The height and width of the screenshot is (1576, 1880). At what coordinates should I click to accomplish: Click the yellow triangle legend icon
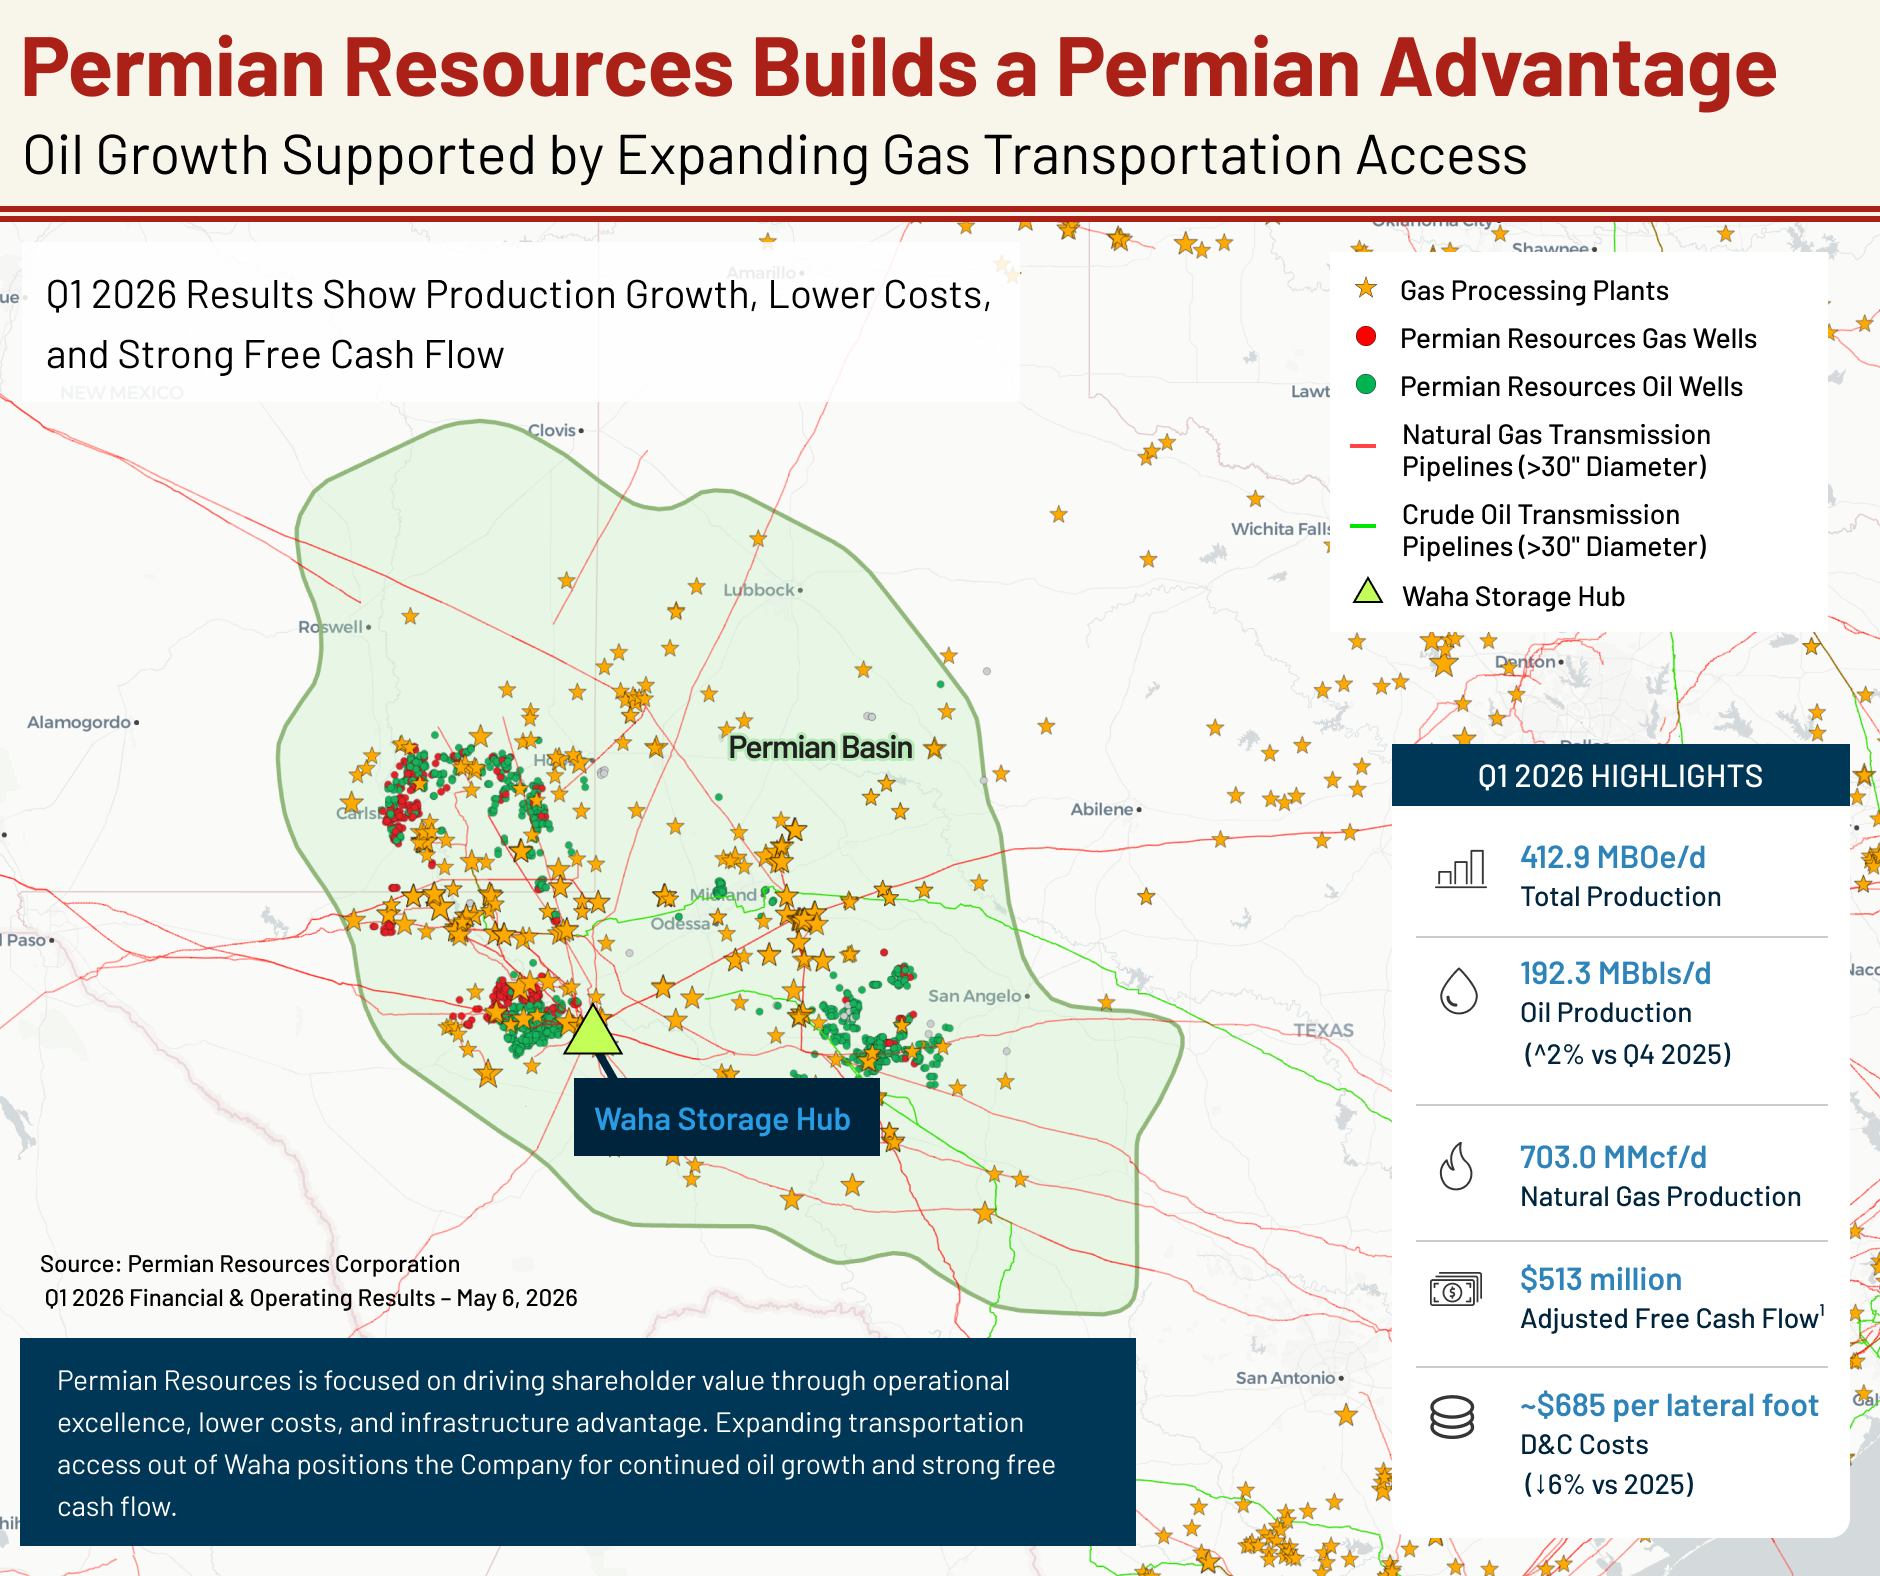(1368, 591)
